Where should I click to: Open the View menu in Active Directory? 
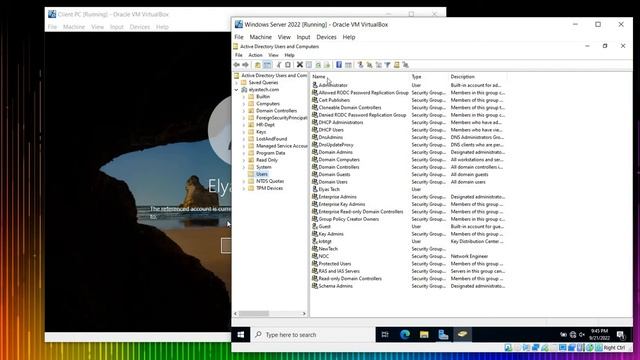273,55
